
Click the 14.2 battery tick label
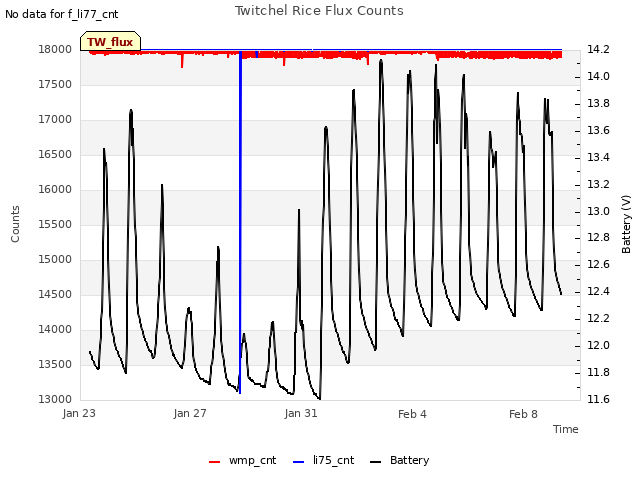598,50
